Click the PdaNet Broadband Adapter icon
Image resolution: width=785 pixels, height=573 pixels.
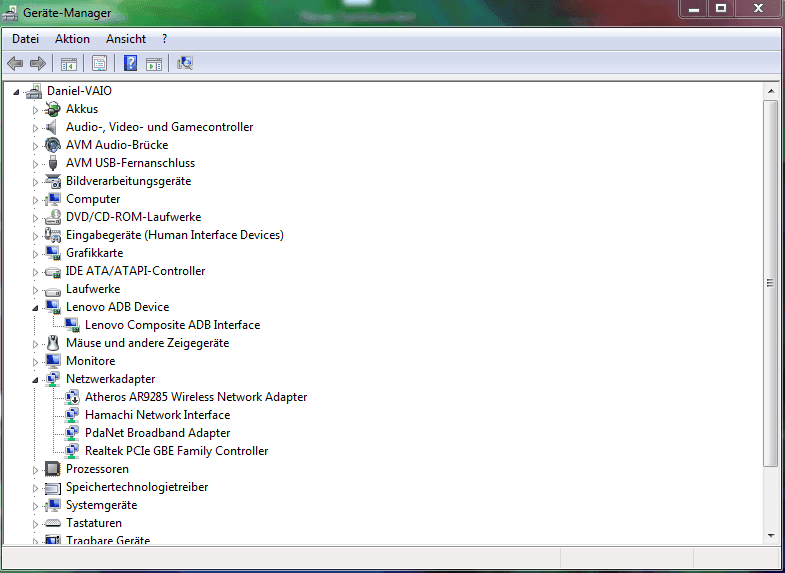point(72,433)
